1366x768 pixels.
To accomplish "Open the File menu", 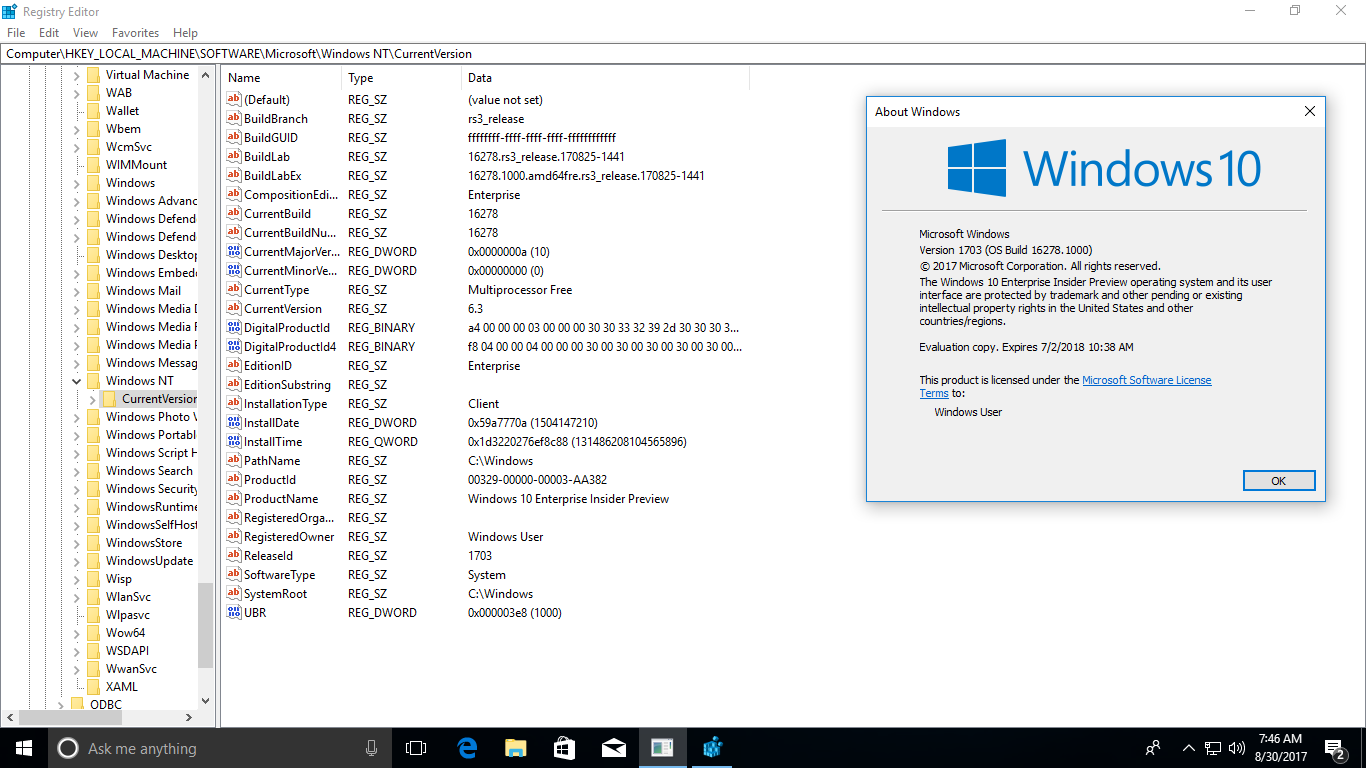I will click(x=16, y=32).
